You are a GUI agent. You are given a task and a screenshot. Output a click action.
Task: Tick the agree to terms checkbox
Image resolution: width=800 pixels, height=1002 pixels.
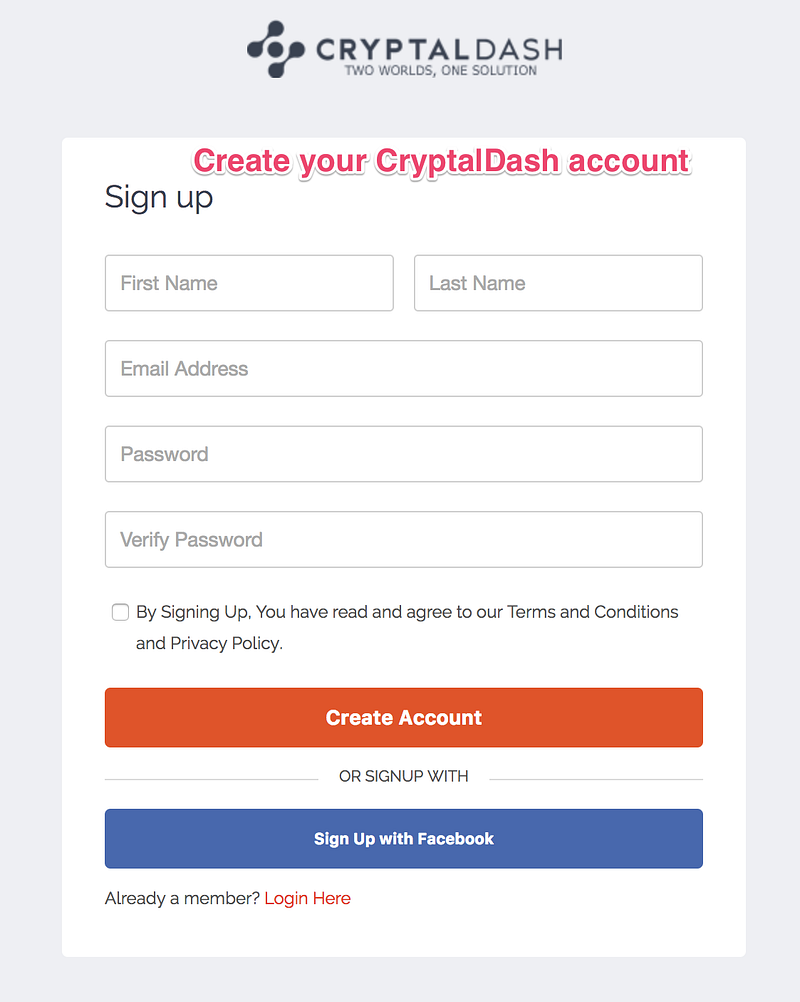120,612
